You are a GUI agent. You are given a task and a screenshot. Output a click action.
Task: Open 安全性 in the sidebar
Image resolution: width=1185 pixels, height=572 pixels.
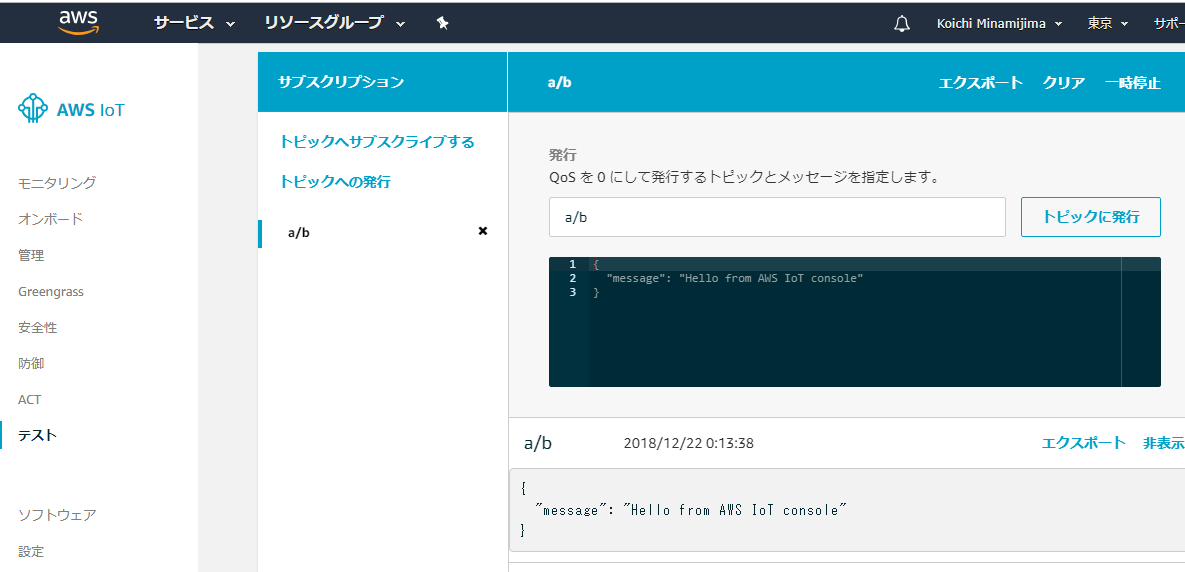38,328
